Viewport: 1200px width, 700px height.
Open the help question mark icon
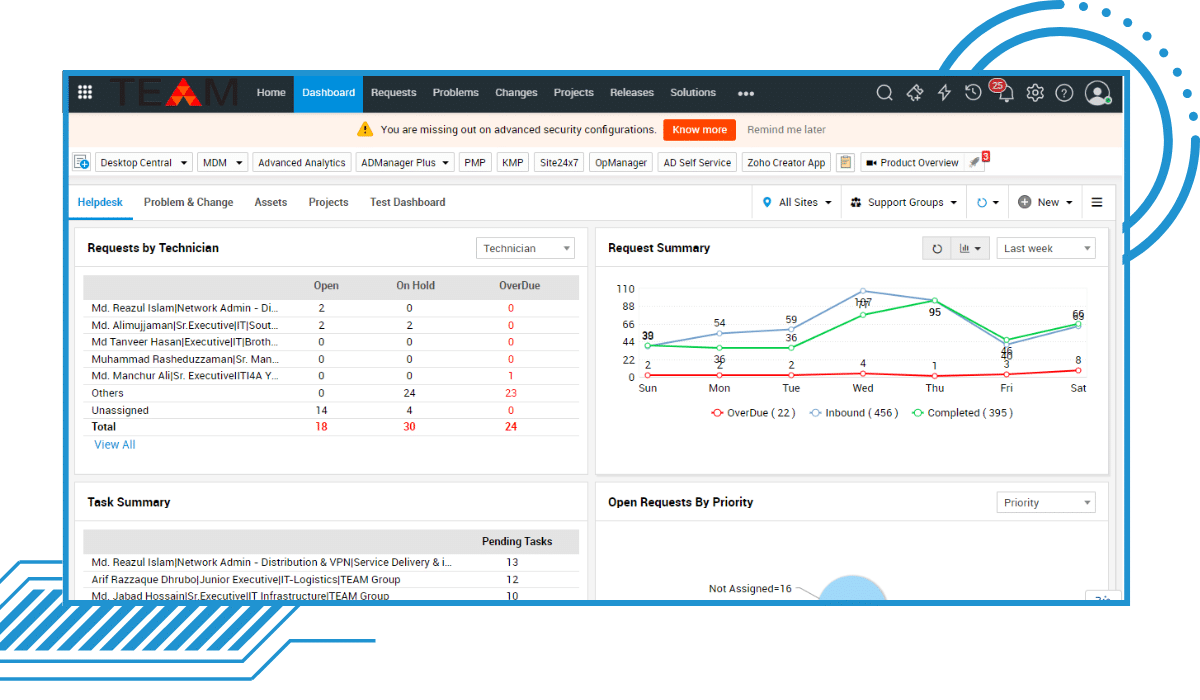[x=1063, y=92]
